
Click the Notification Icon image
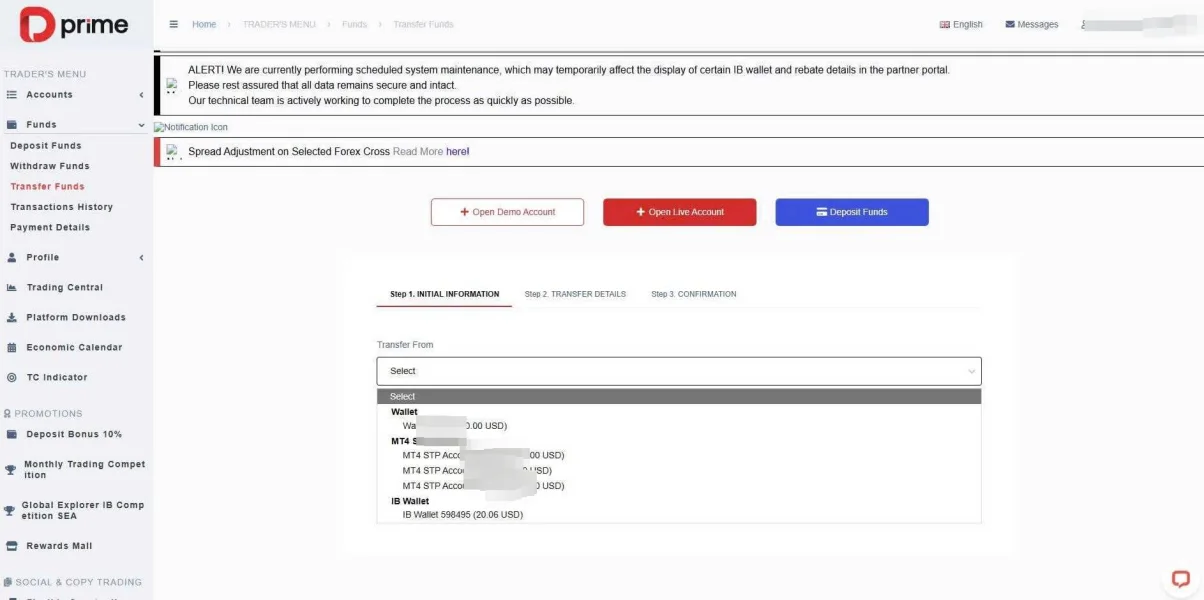coord(191,127)
